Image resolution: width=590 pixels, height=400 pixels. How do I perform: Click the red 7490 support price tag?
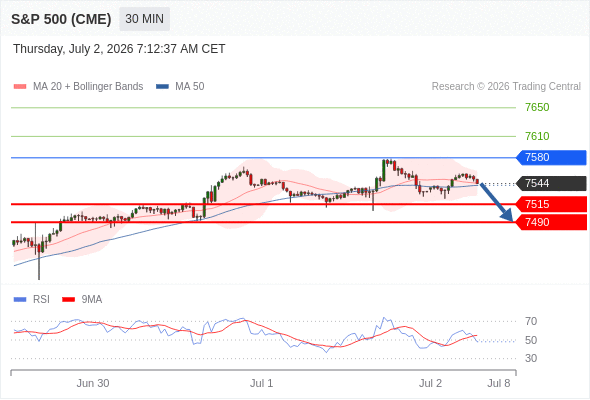point(551,222)
